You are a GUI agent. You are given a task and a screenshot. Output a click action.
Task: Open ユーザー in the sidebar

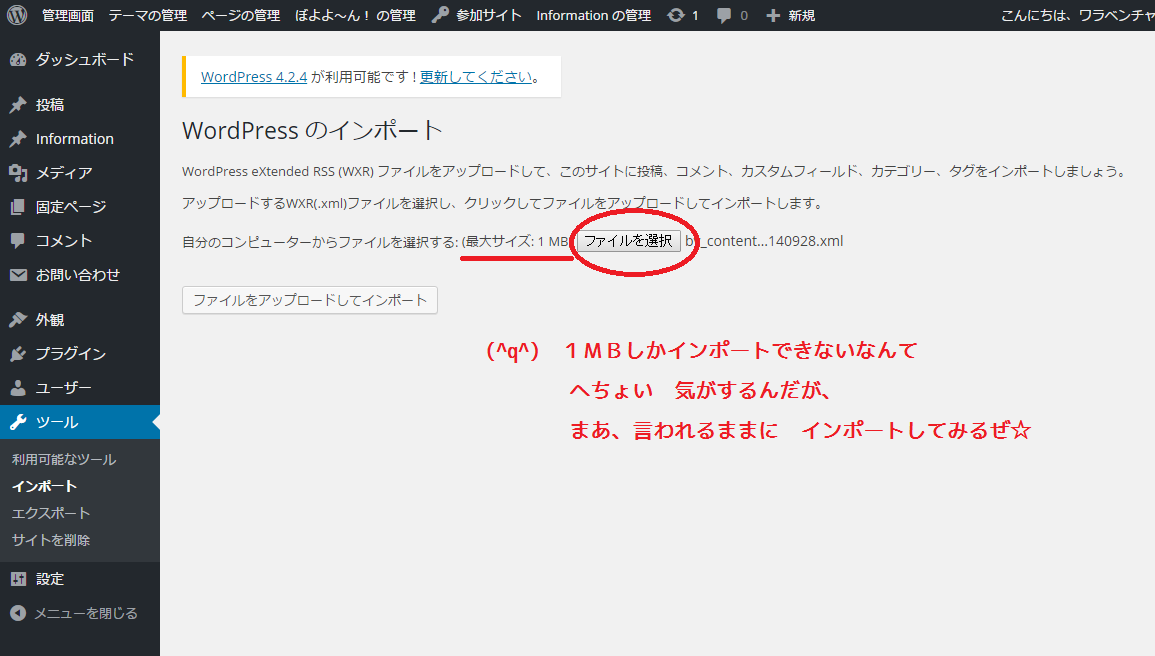64,387
